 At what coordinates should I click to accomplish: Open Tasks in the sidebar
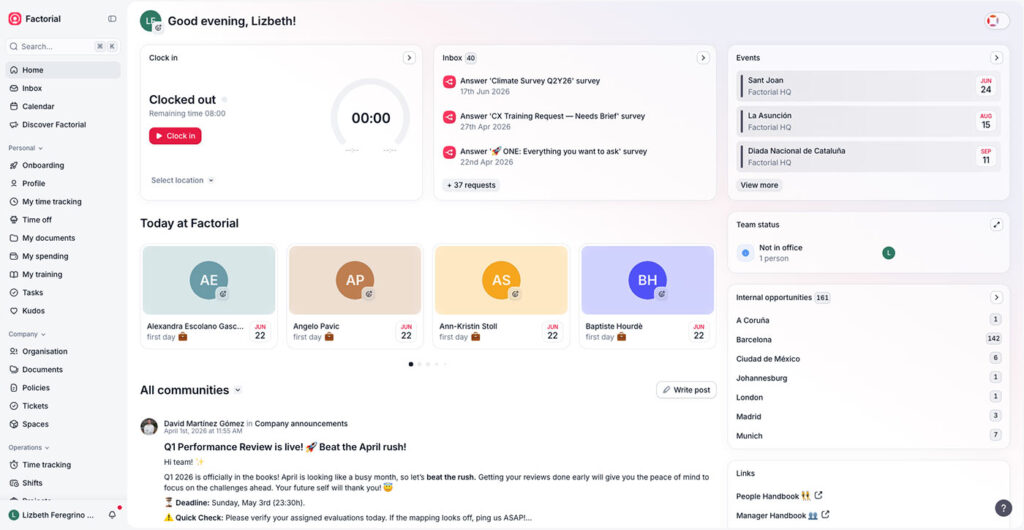63,293
